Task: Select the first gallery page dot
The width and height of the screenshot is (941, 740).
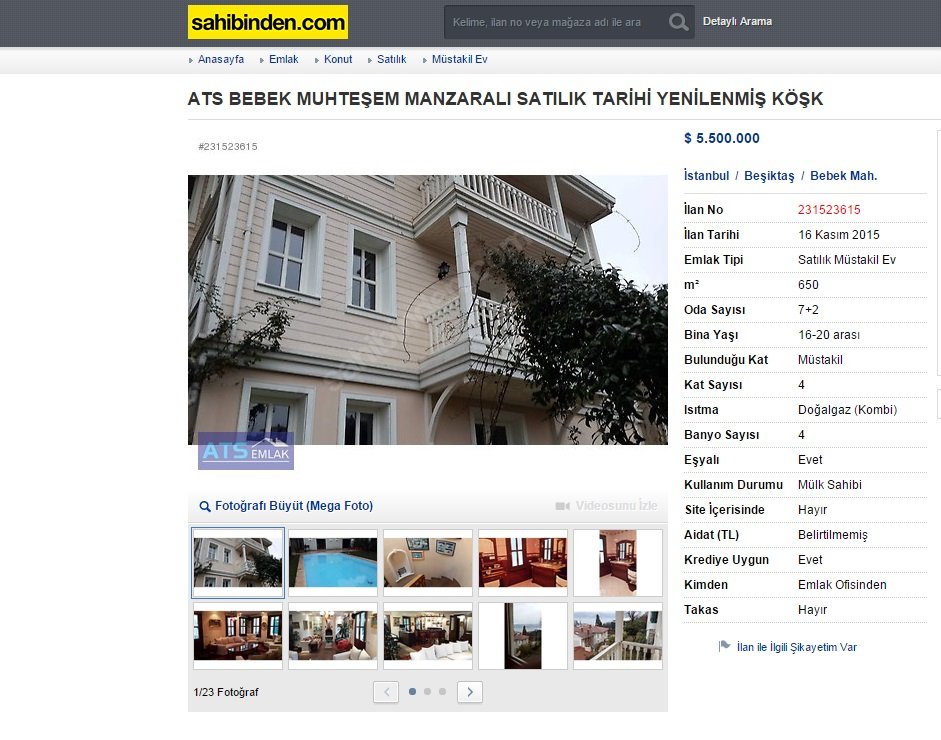Action: click(x=412, y=691)
